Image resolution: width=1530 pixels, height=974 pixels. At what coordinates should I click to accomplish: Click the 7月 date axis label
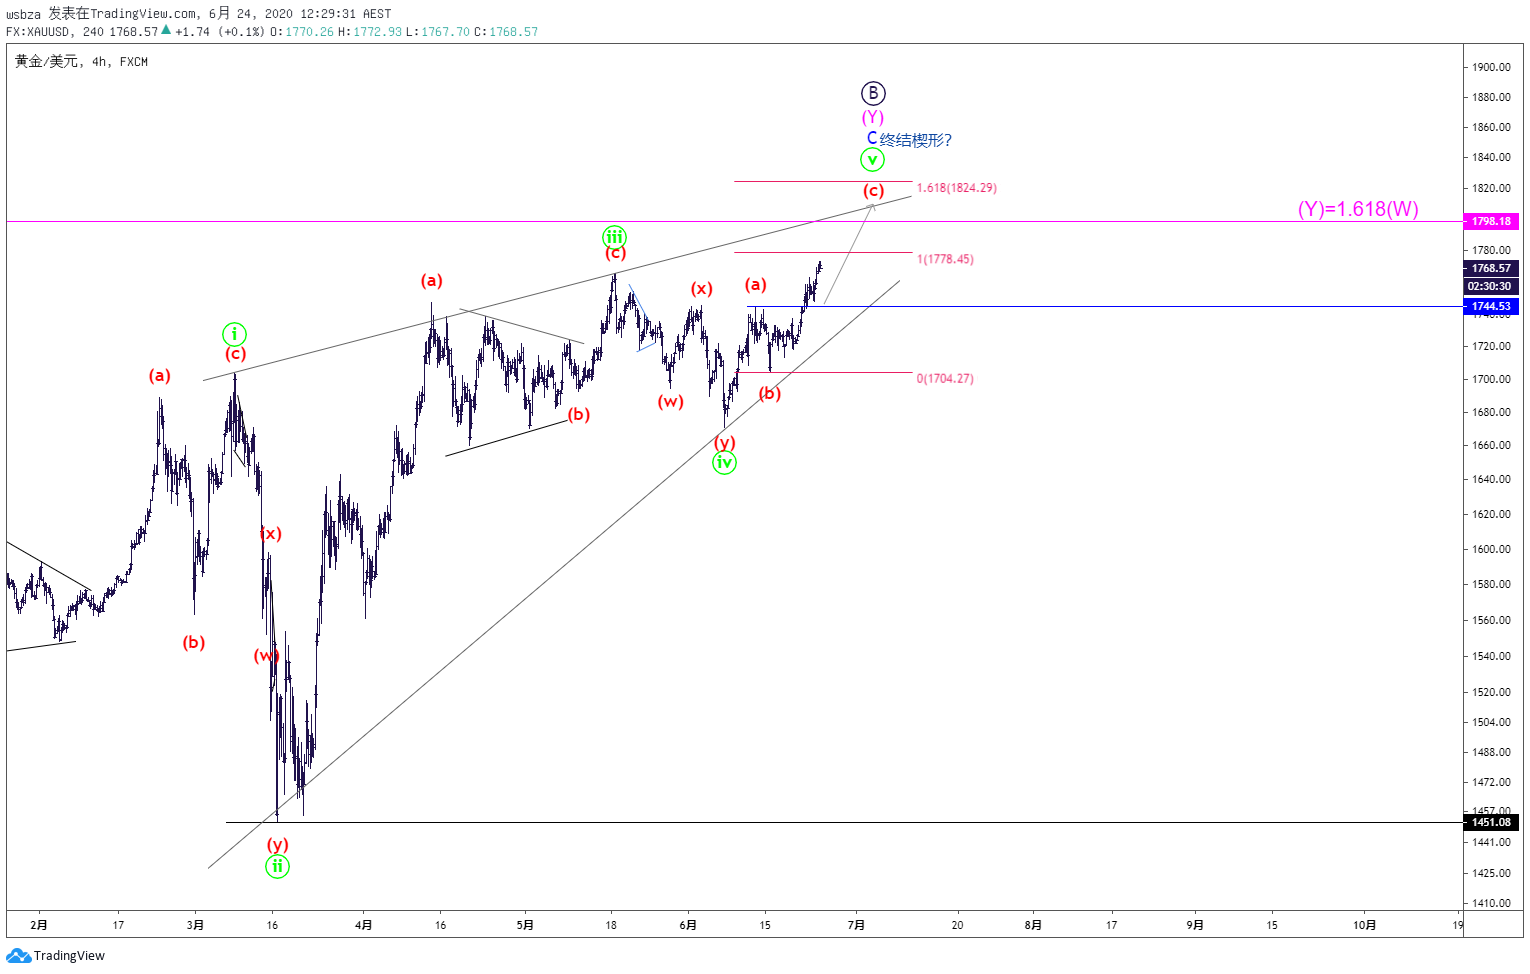[856, 925]
